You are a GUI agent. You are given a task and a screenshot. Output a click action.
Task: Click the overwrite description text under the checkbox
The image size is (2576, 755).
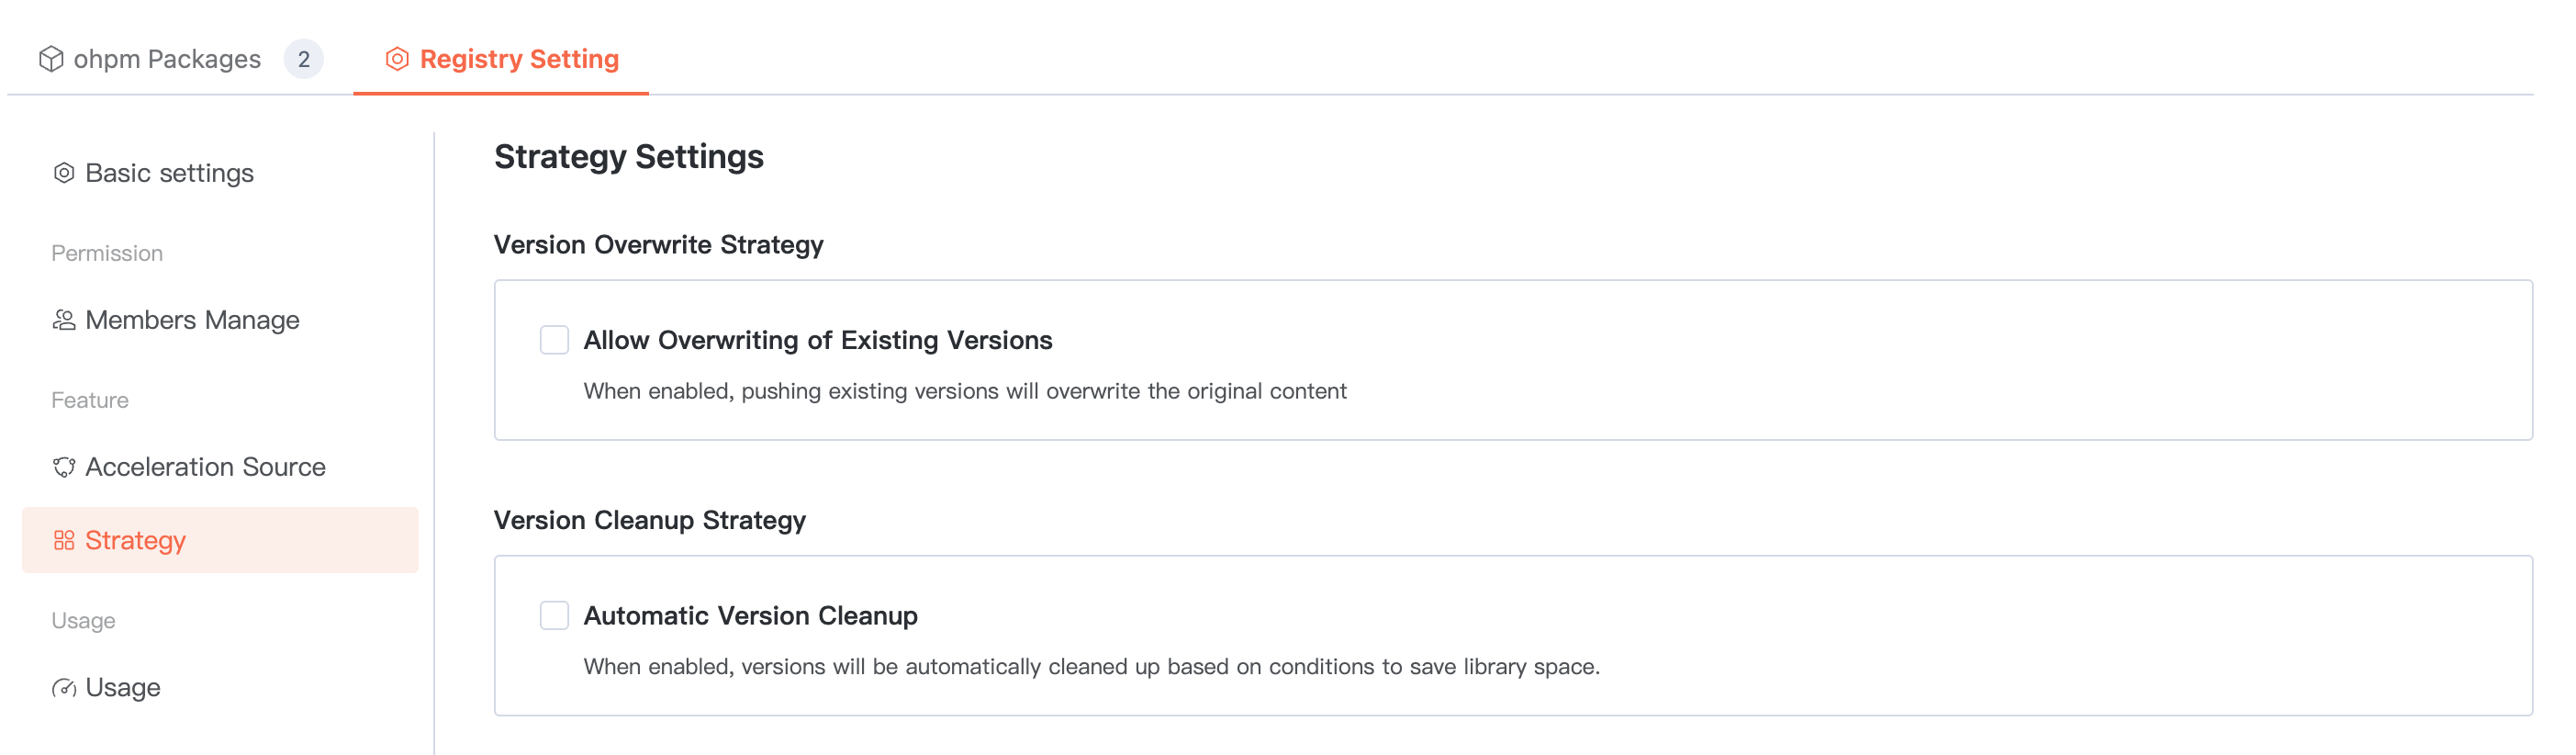pyautogui.click(x=964, y=391)
